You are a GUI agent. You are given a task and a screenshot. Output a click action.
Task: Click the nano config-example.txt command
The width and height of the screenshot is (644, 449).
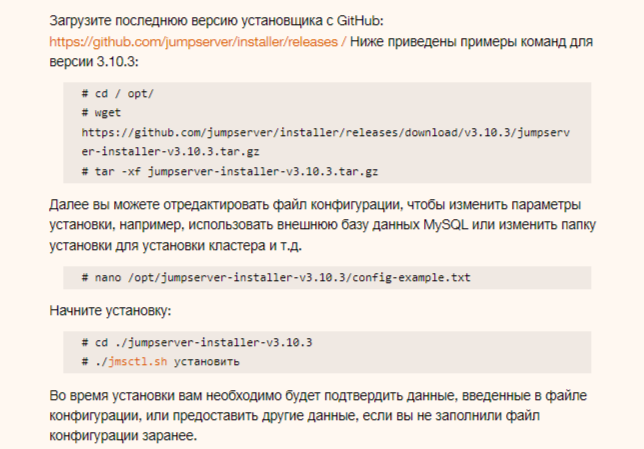[282, 275]
